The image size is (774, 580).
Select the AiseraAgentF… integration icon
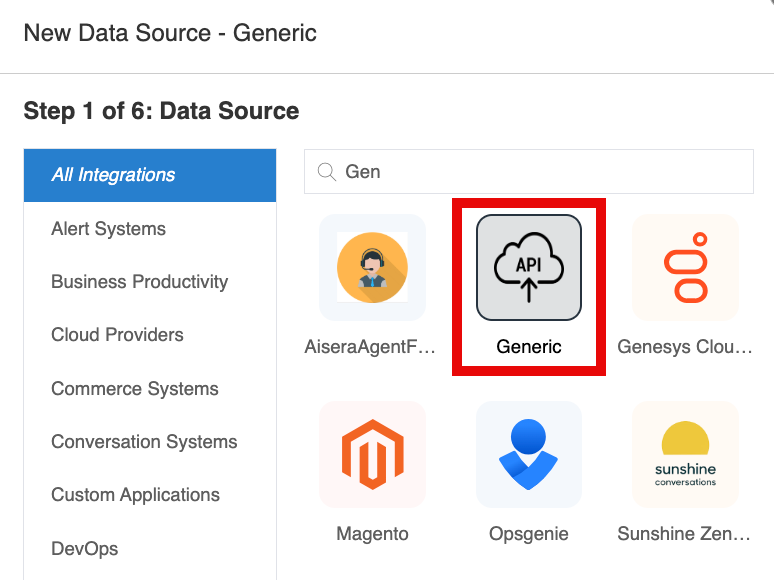pyautogui.click(x=372, y=267)
